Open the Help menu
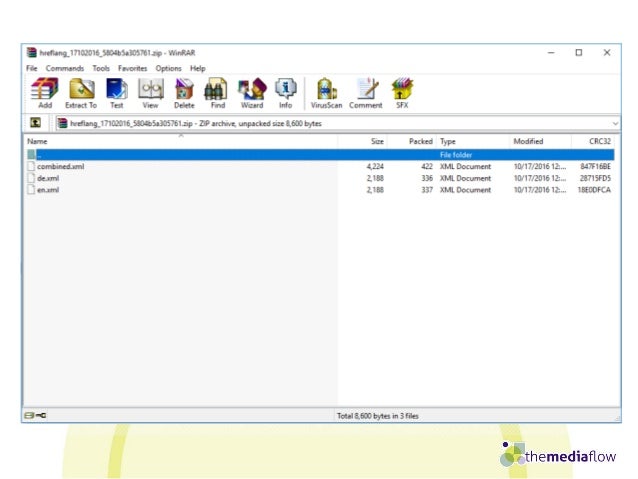638x479 pixels. pos(197,68)
